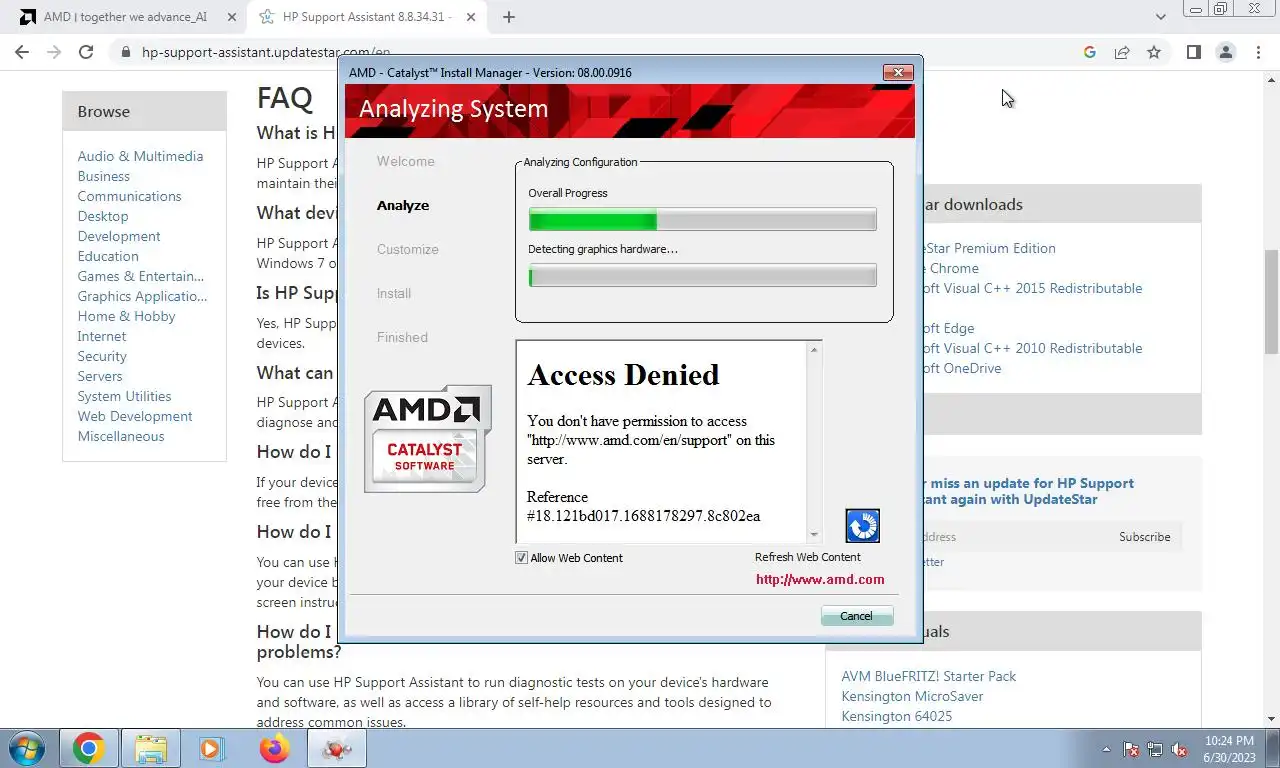Image resolution: width=1280 pixels, height=768 pixels.
Task: Open the http://www.amd.com link
Action: point(820,579)
